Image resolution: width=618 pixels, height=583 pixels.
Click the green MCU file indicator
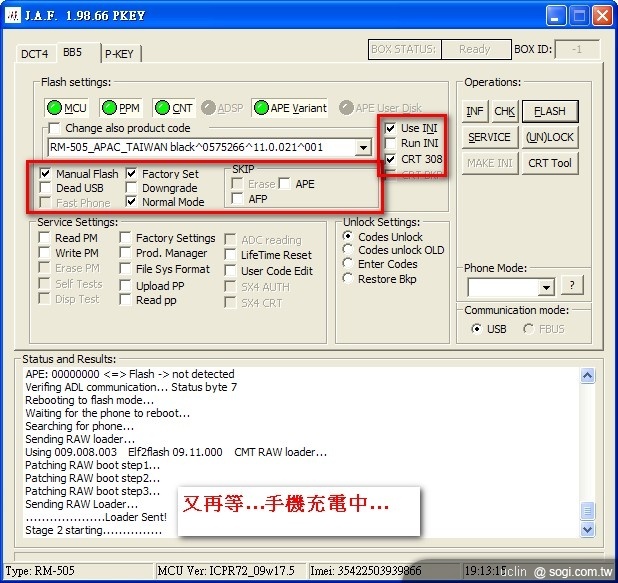(66, 108)
